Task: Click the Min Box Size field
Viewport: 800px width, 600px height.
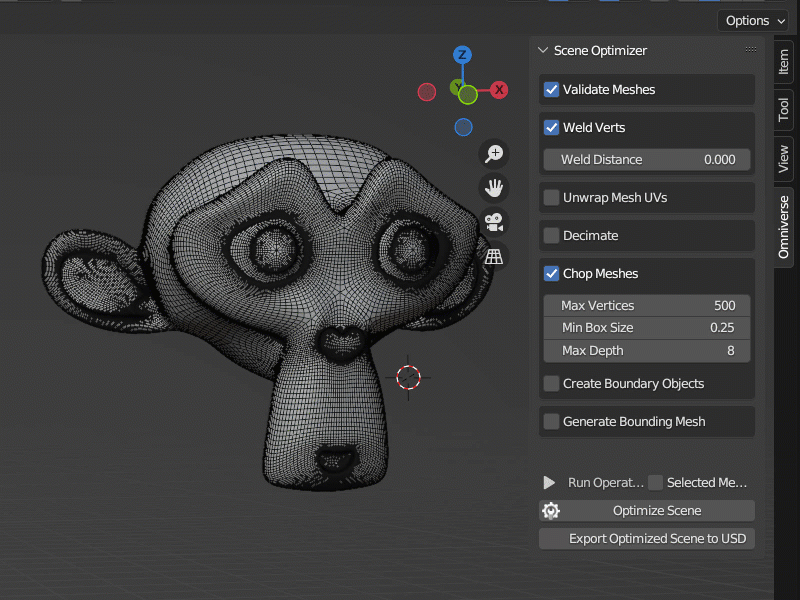Action: 647,328
